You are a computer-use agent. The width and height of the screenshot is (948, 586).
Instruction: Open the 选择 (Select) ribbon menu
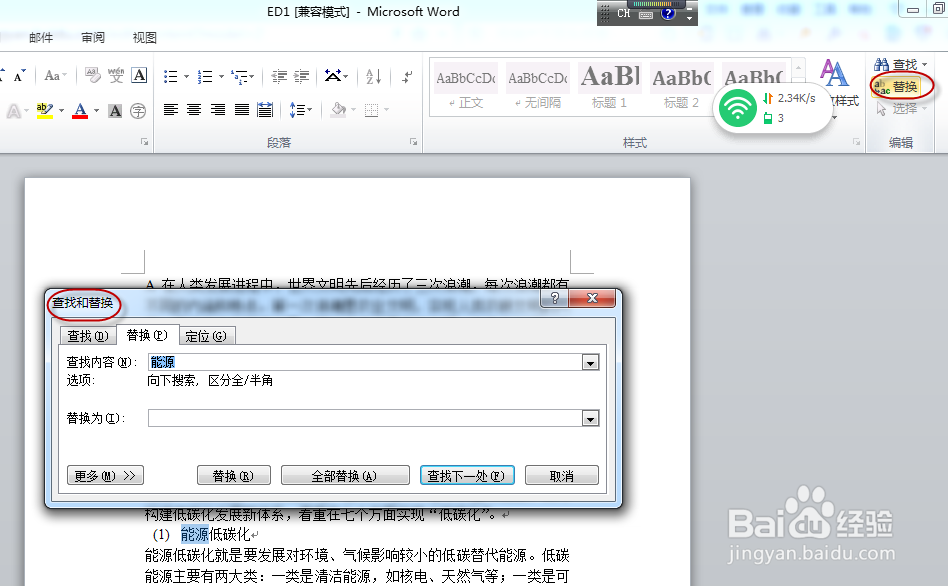(x=901, y=108)
